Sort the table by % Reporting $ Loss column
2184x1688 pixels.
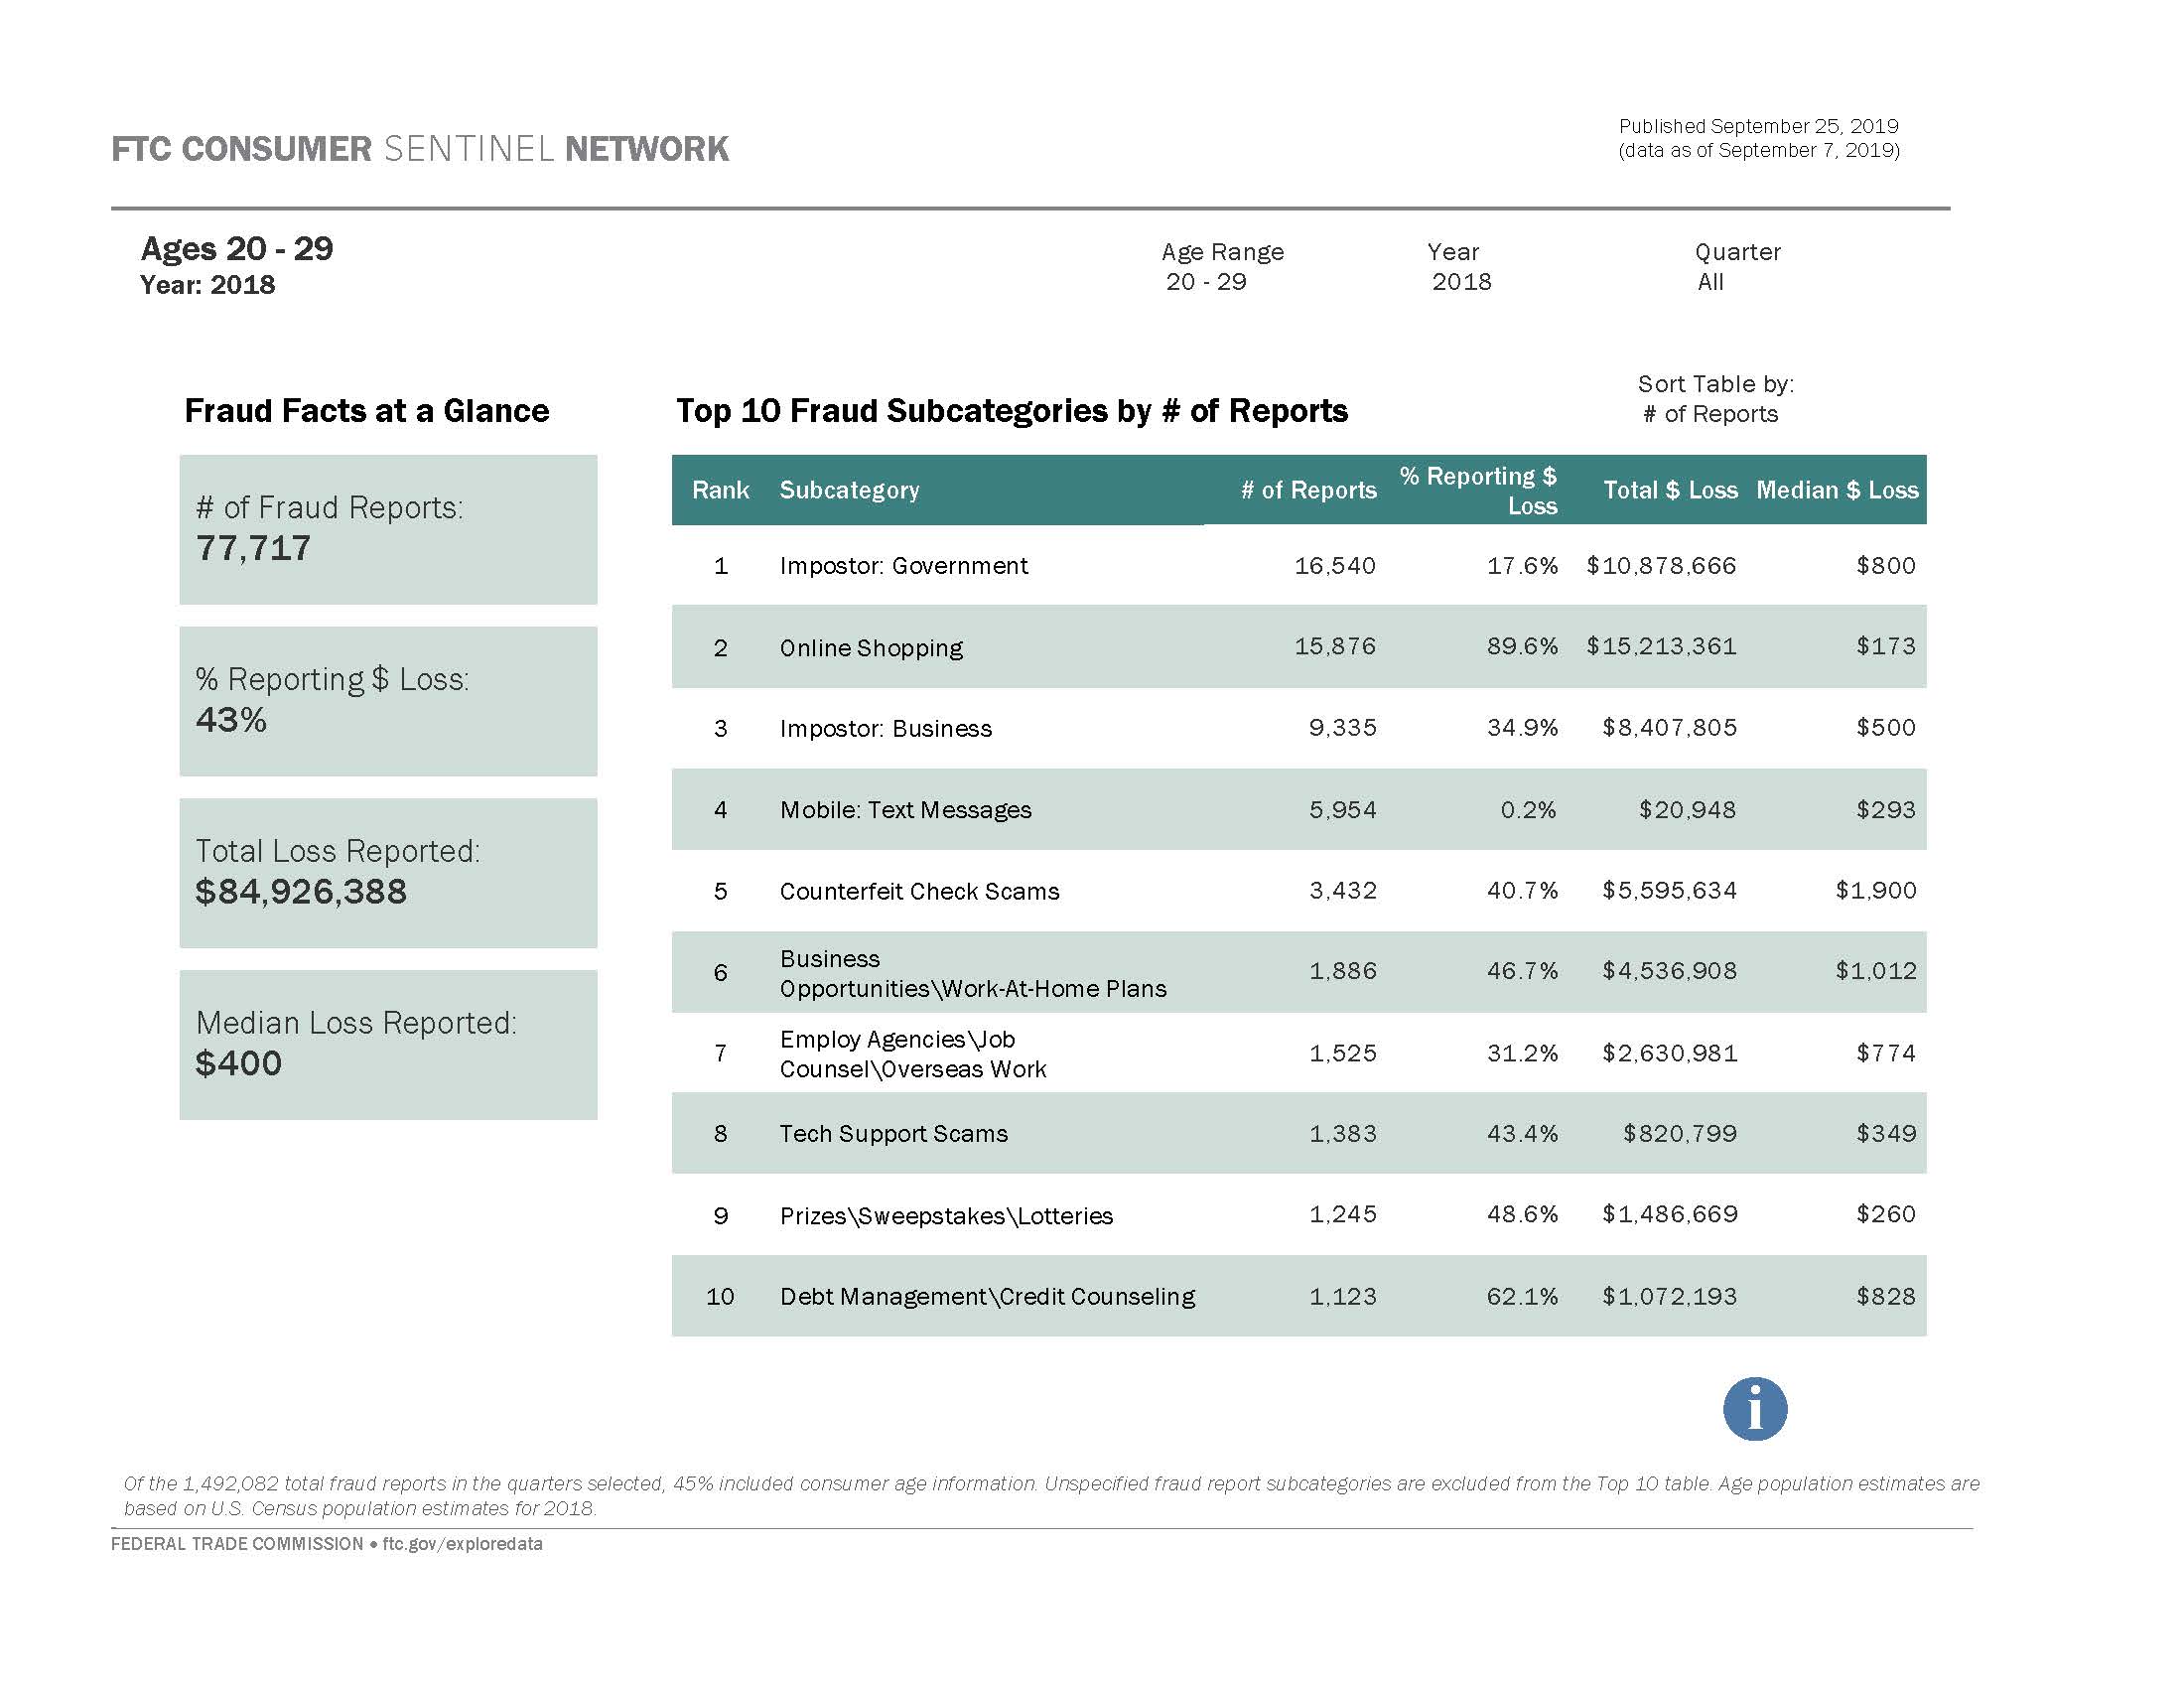coord(1478,490)
